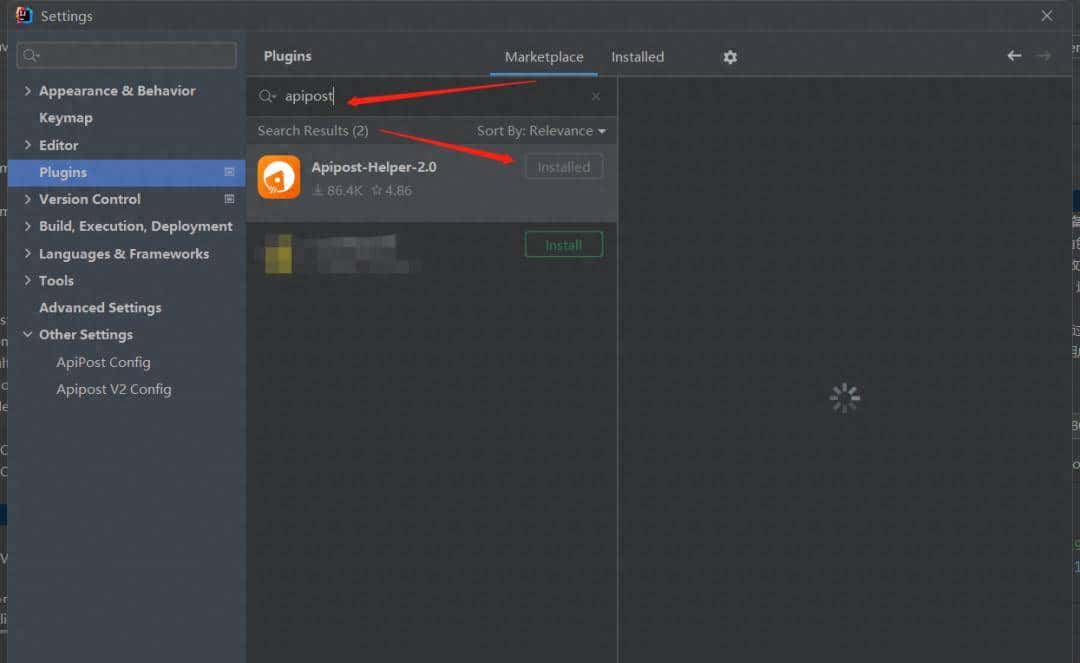Open the plugins gear settings icon

pos(730,57)
